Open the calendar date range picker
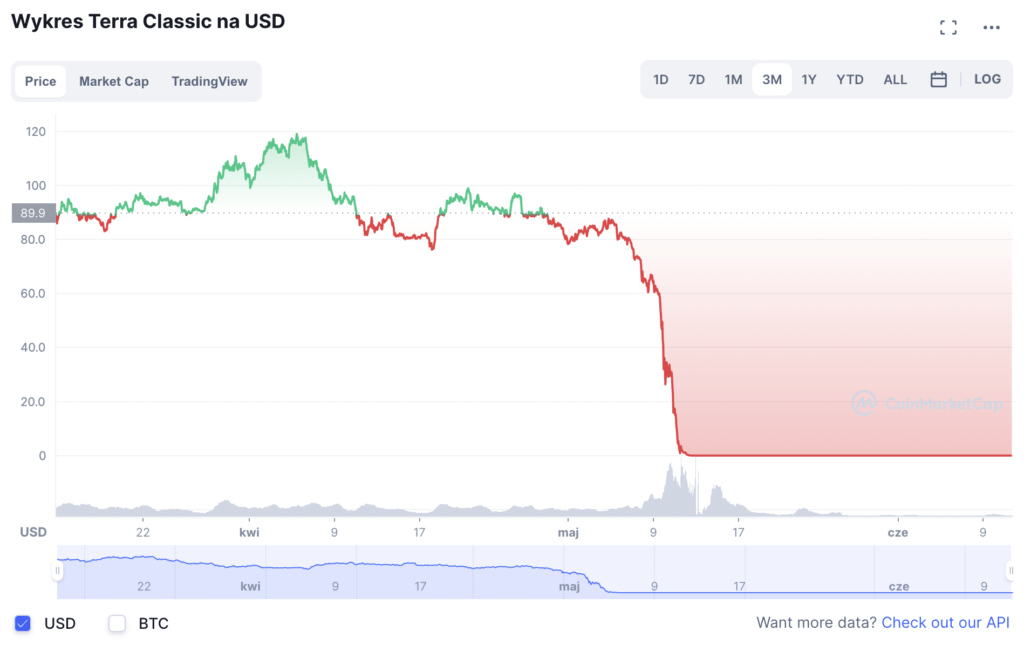The height and width of the screenshot is (645, 1024). (938, 80)
